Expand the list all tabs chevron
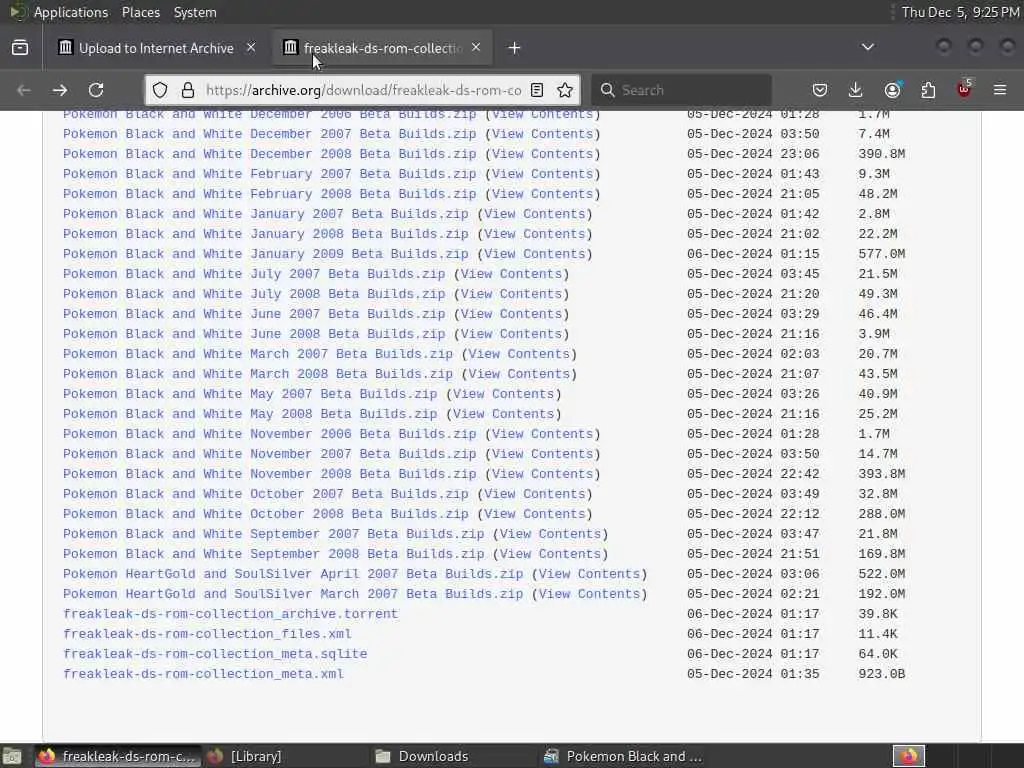Screen dimensions: 1024x768 pos(868,47)
